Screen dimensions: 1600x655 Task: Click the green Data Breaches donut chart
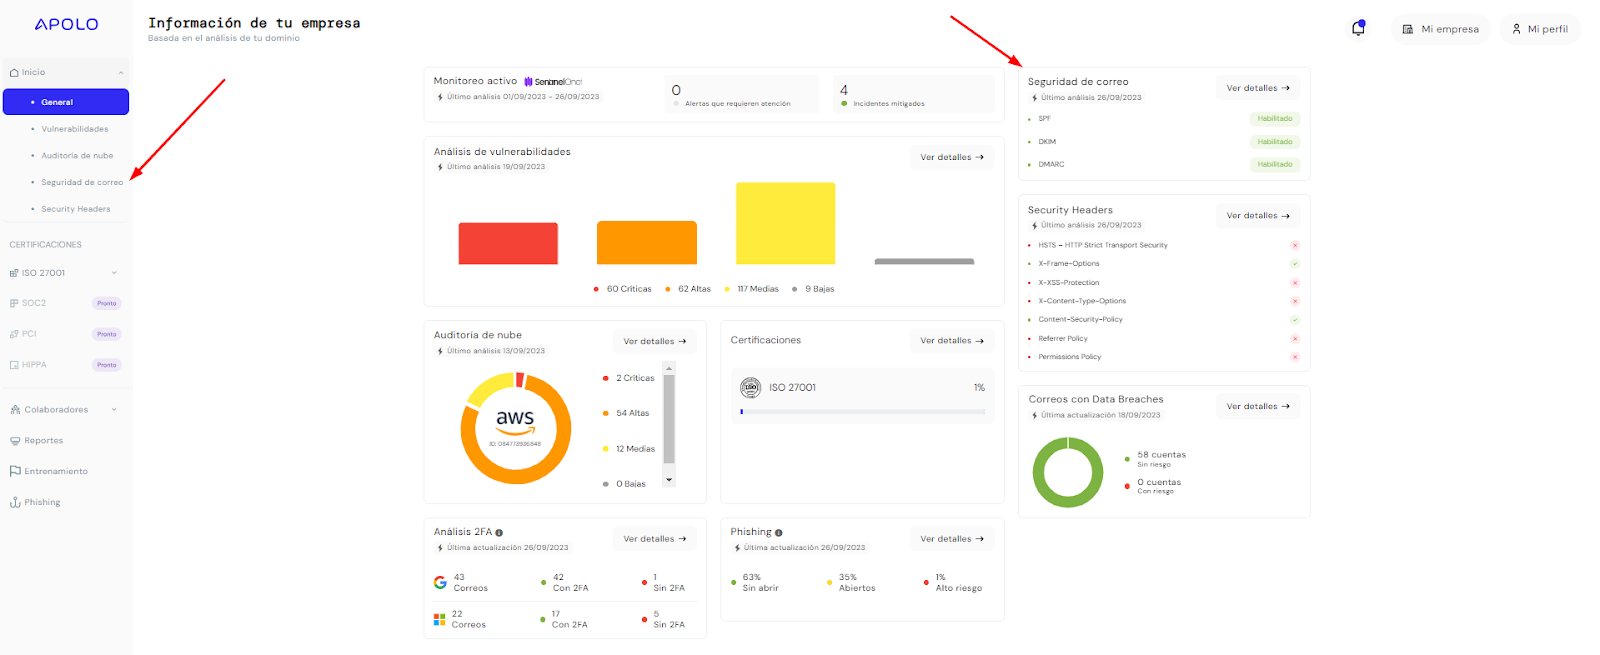[1068, 473]
